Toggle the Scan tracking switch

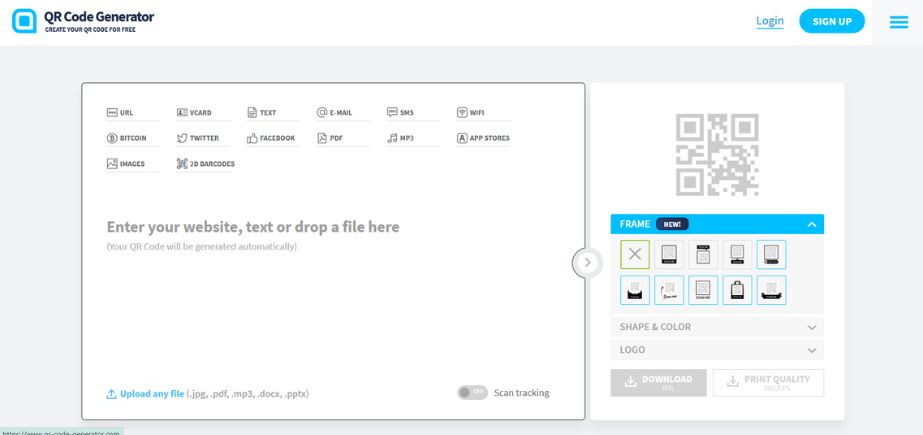(472, 393)
